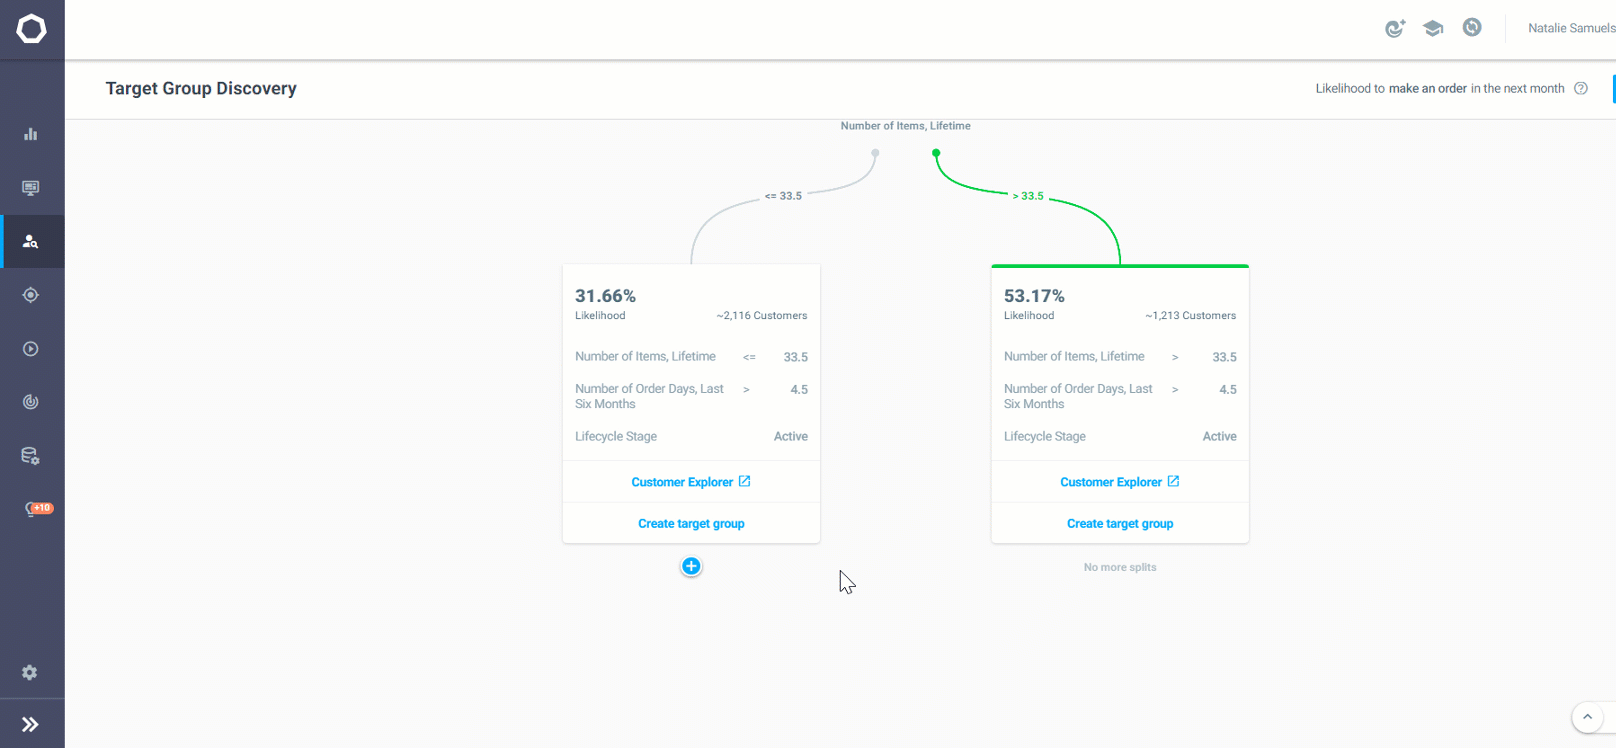
Task: Open the Natalie Samuels user menu
Action: pos(1571,28)
